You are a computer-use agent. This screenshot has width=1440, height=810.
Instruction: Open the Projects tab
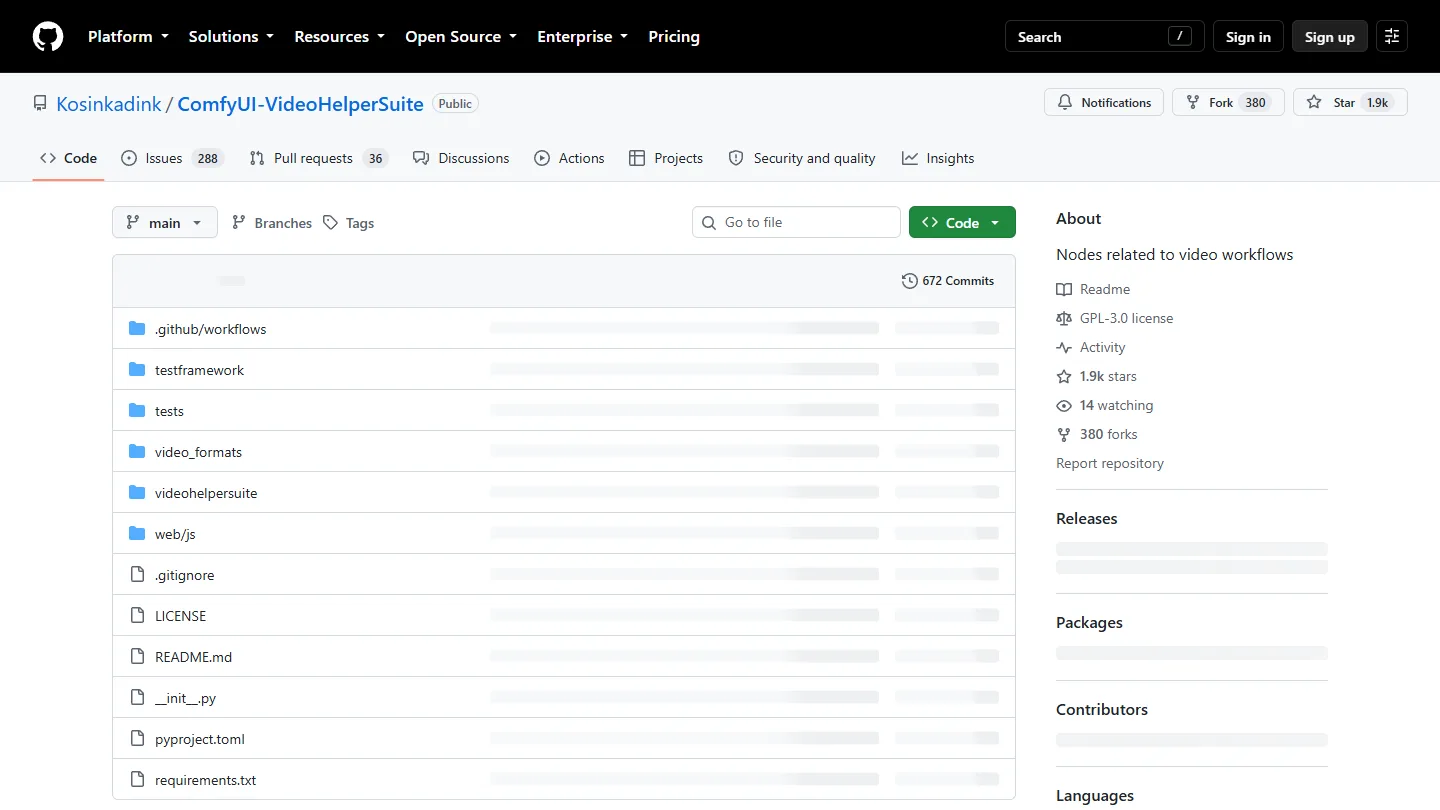click(x=666, y=158)
